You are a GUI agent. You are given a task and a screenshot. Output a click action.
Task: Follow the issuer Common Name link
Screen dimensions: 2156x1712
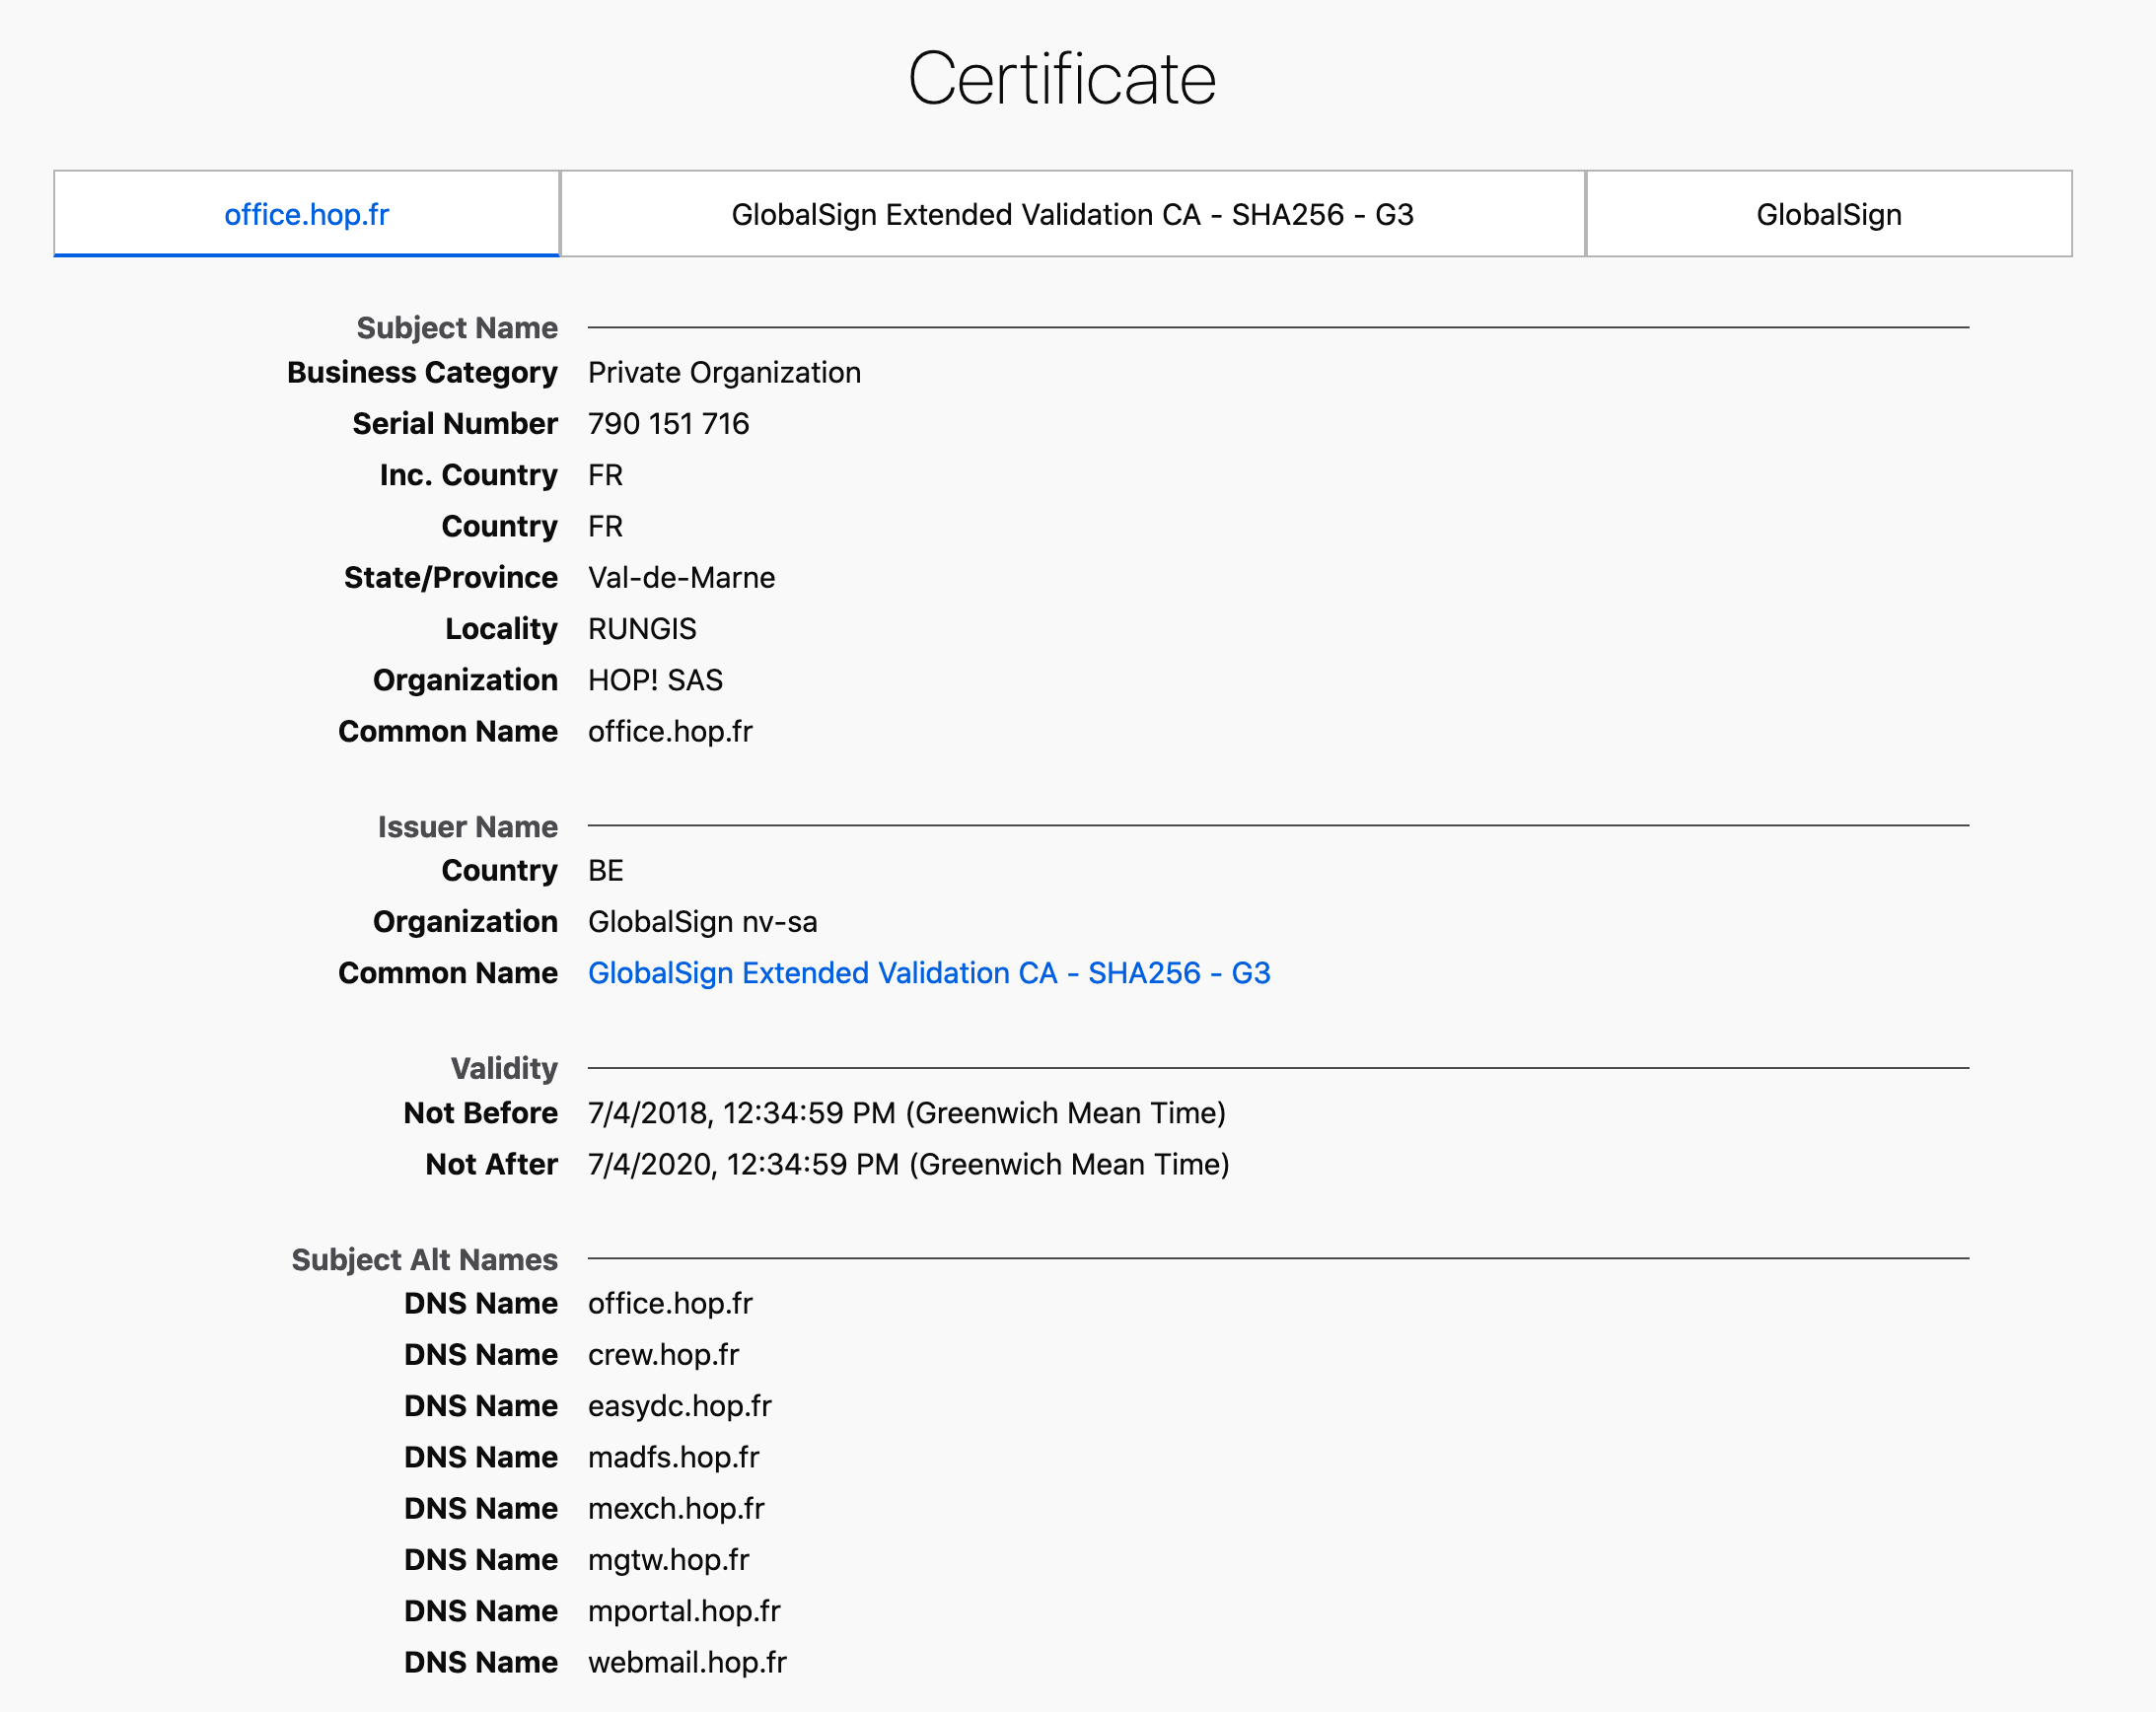click(x=928, y=973)
